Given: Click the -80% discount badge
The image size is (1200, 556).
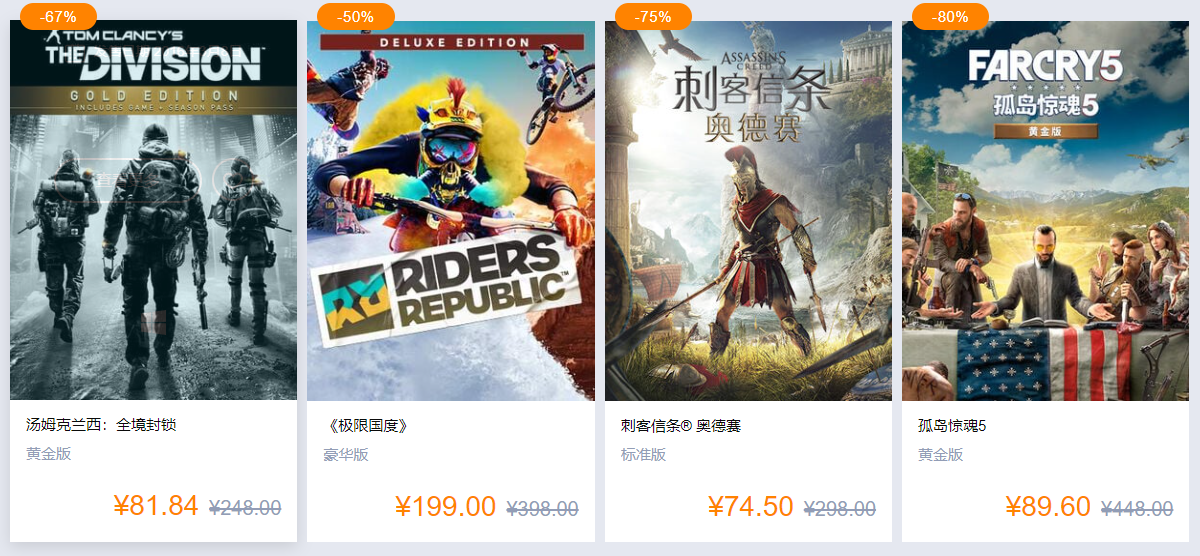Looking at the screenshot, I should coord(950,16).
